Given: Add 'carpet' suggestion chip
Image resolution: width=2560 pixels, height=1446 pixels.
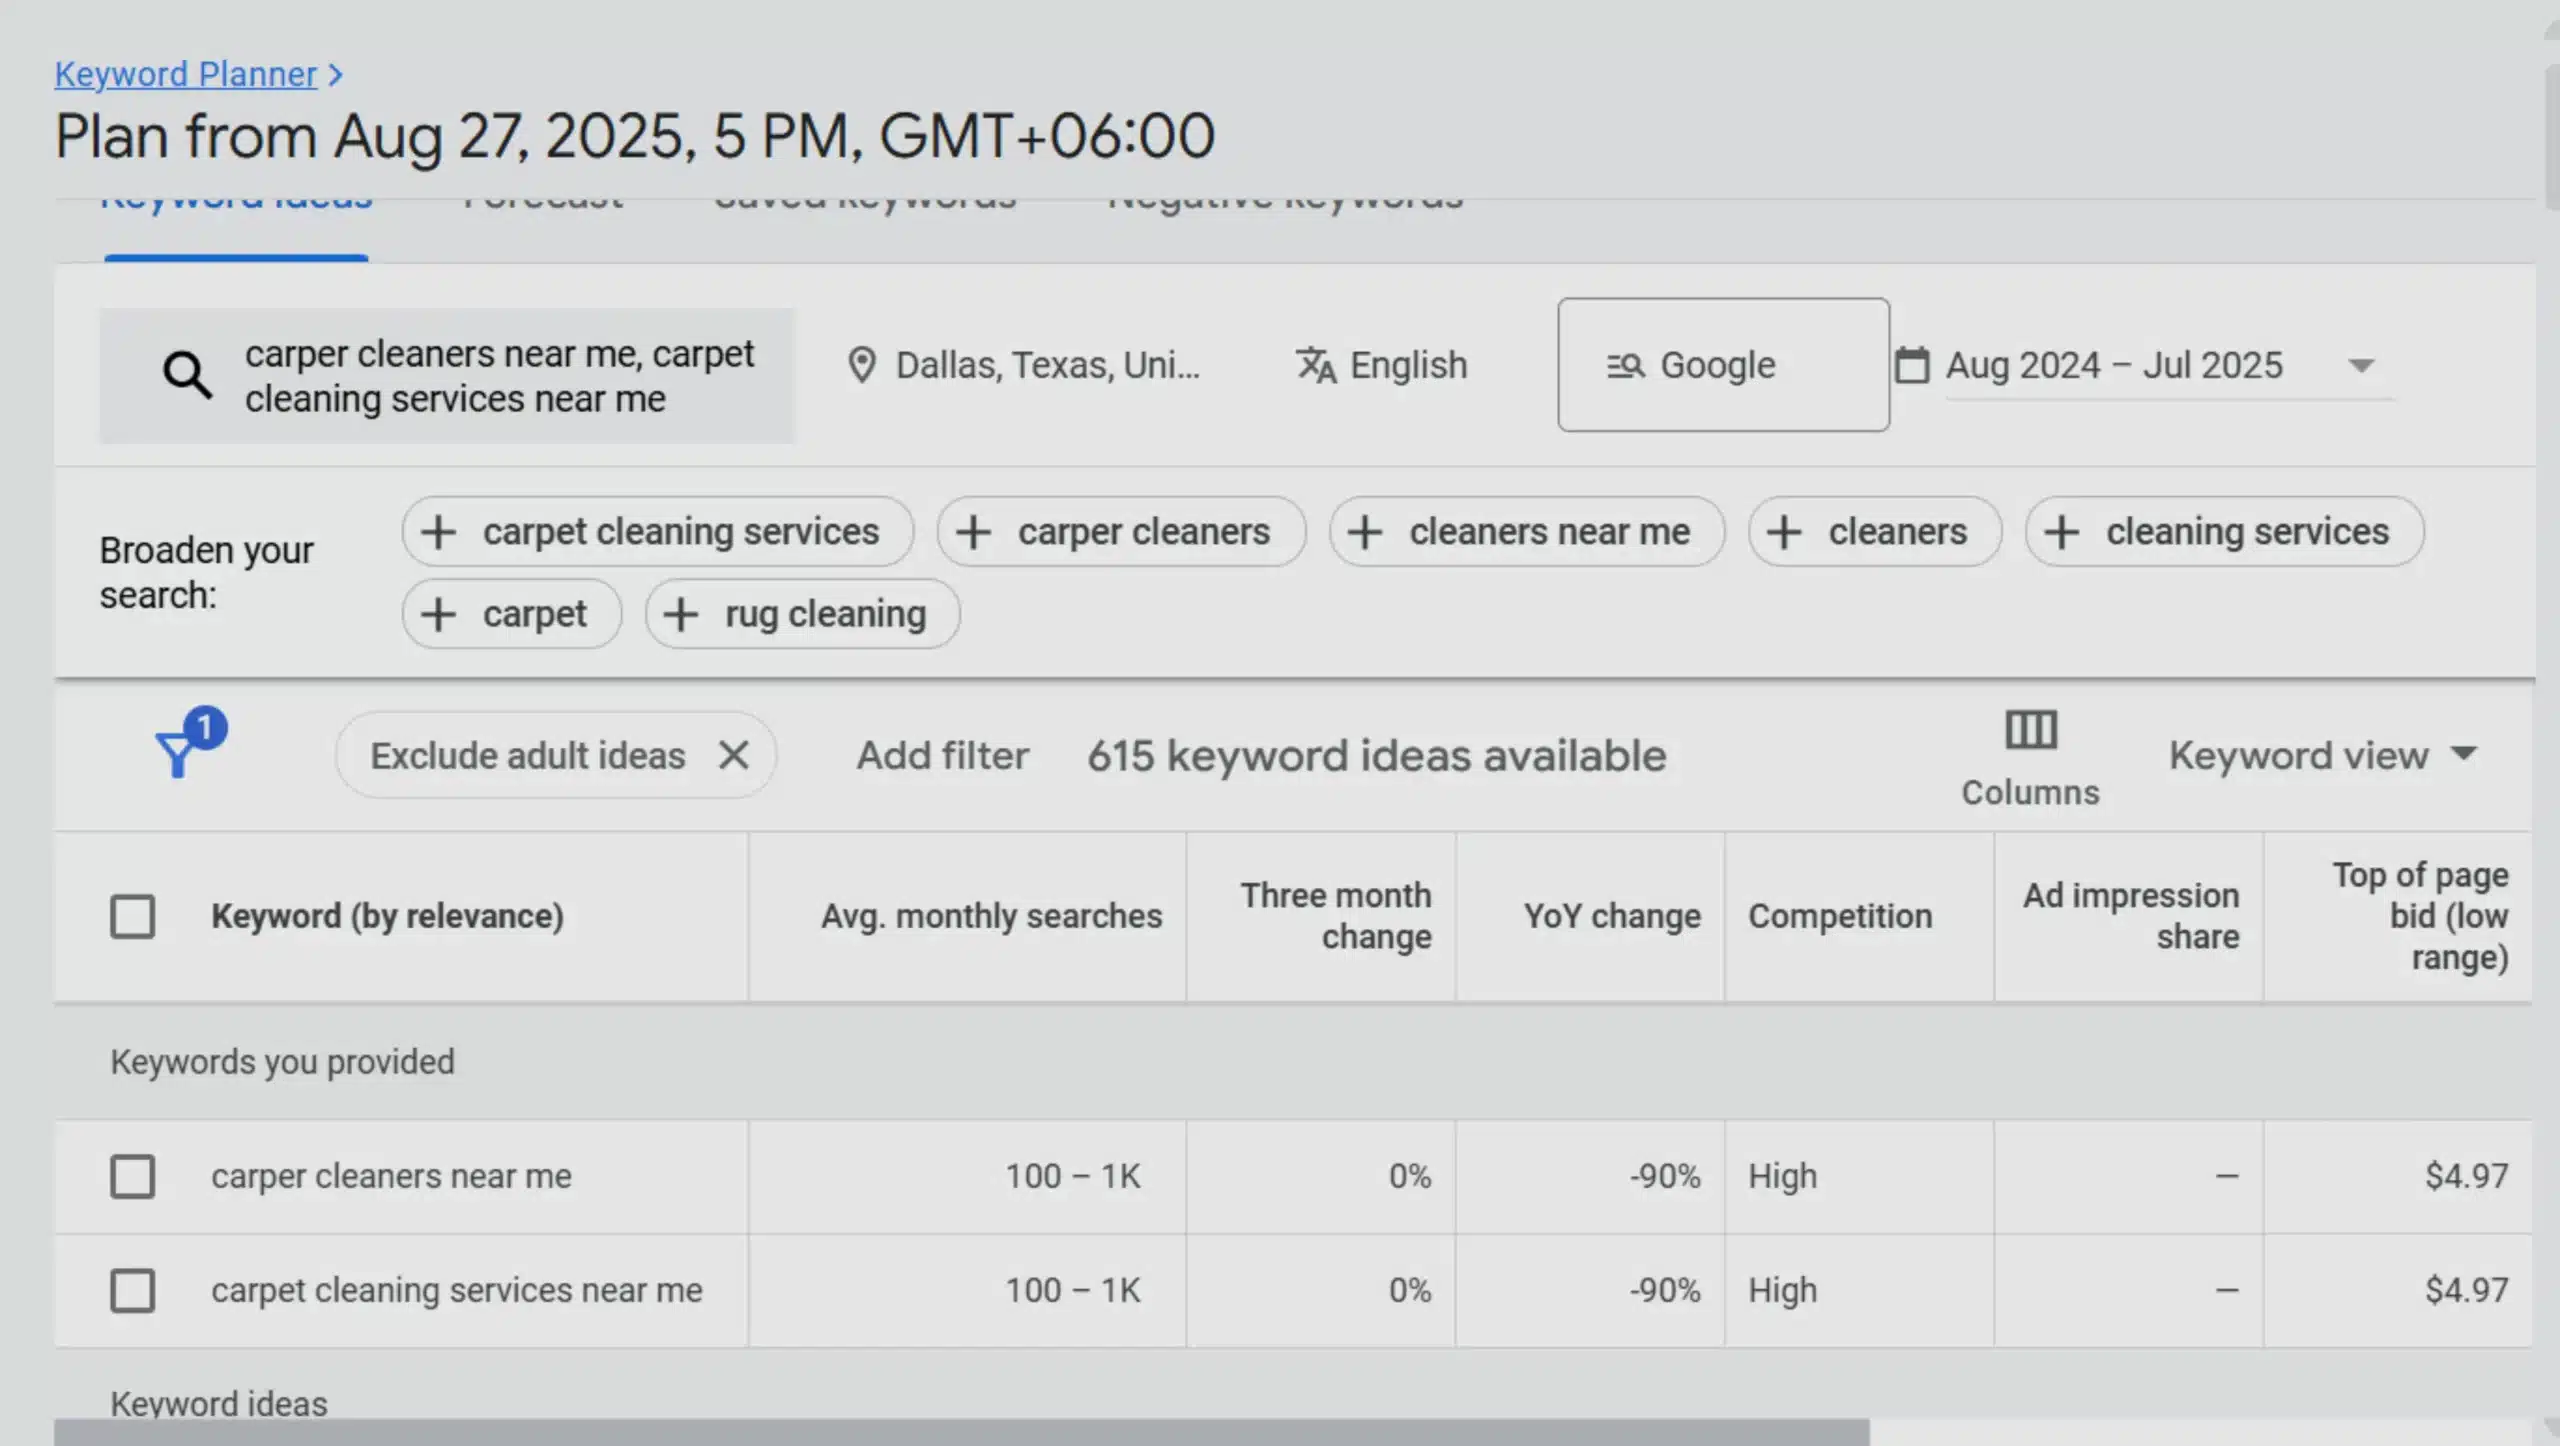Looking at the screenshot, I should (x=511, y=614).
